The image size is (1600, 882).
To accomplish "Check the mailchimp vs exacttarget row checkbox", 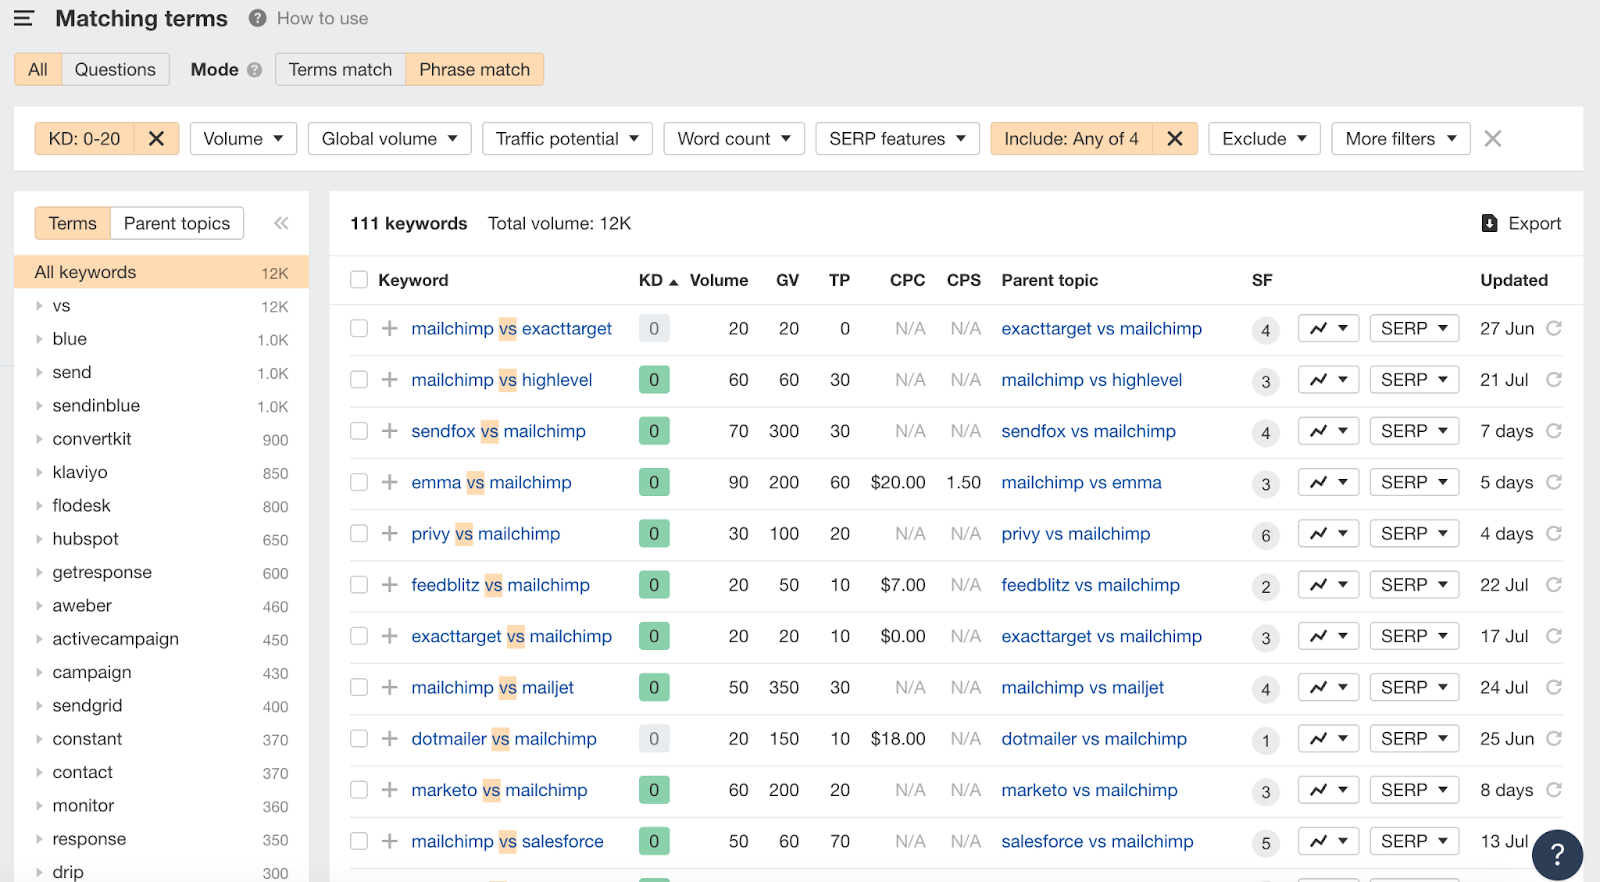I will tap(359, 329).
